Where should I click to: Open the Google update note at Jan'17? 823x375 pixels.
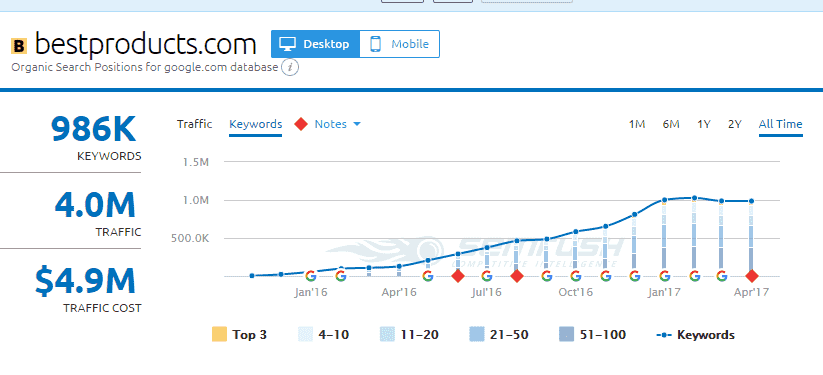pos(664,276)
